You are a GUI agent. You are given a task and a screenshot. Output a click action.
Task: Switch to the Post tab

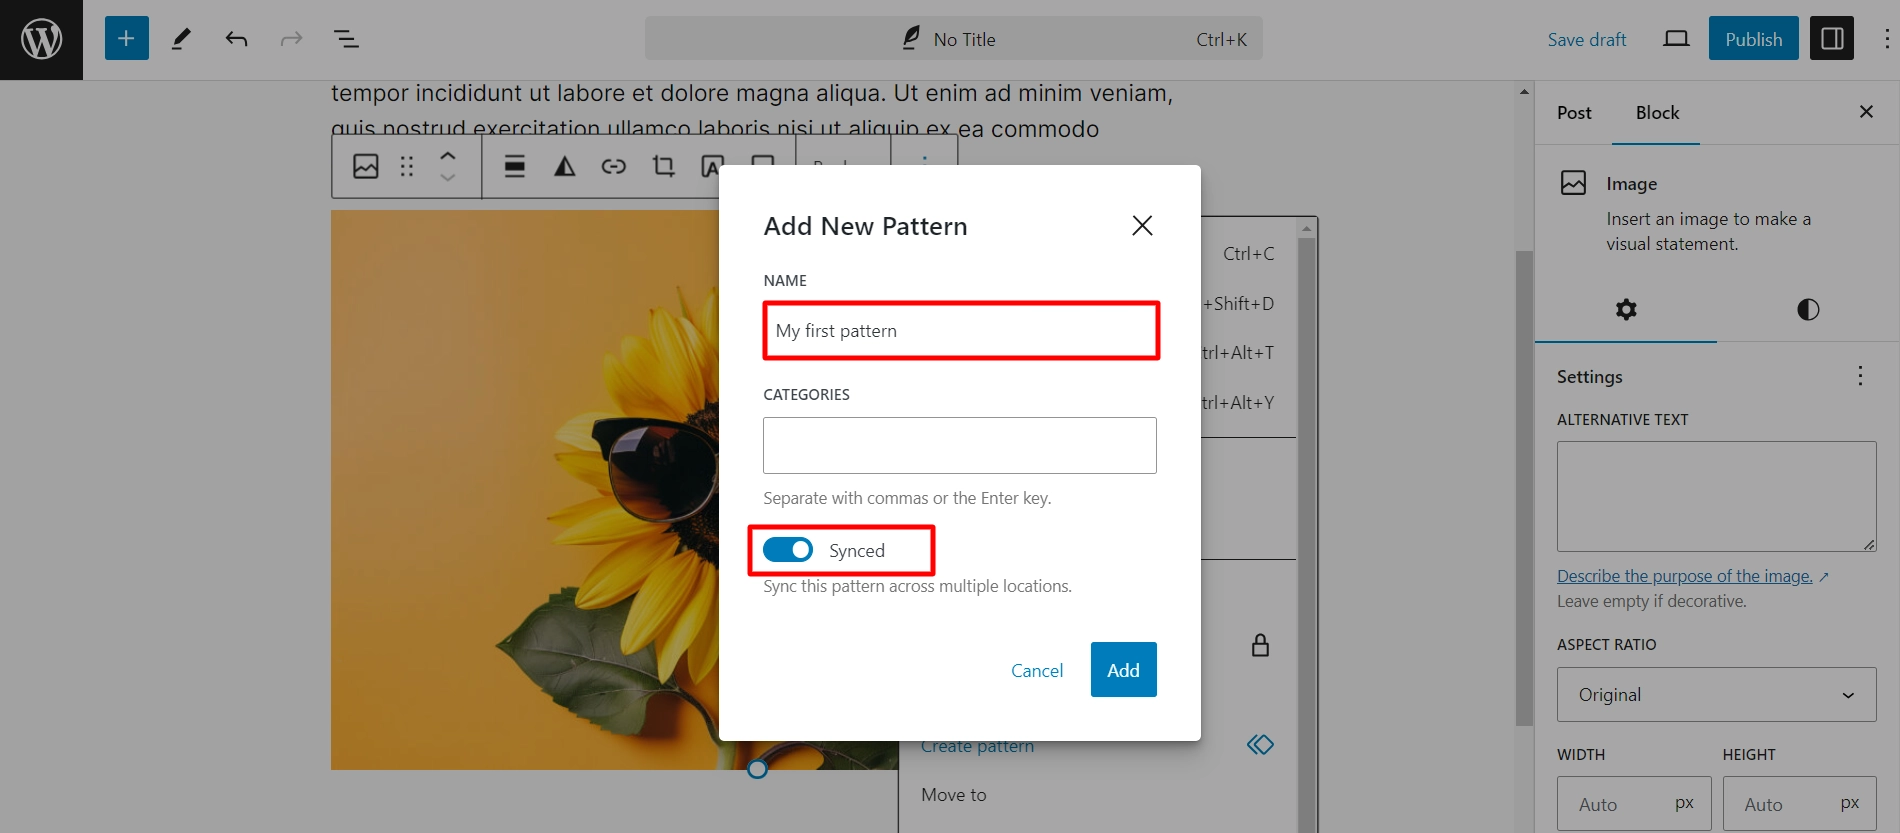pos(1574,113)
